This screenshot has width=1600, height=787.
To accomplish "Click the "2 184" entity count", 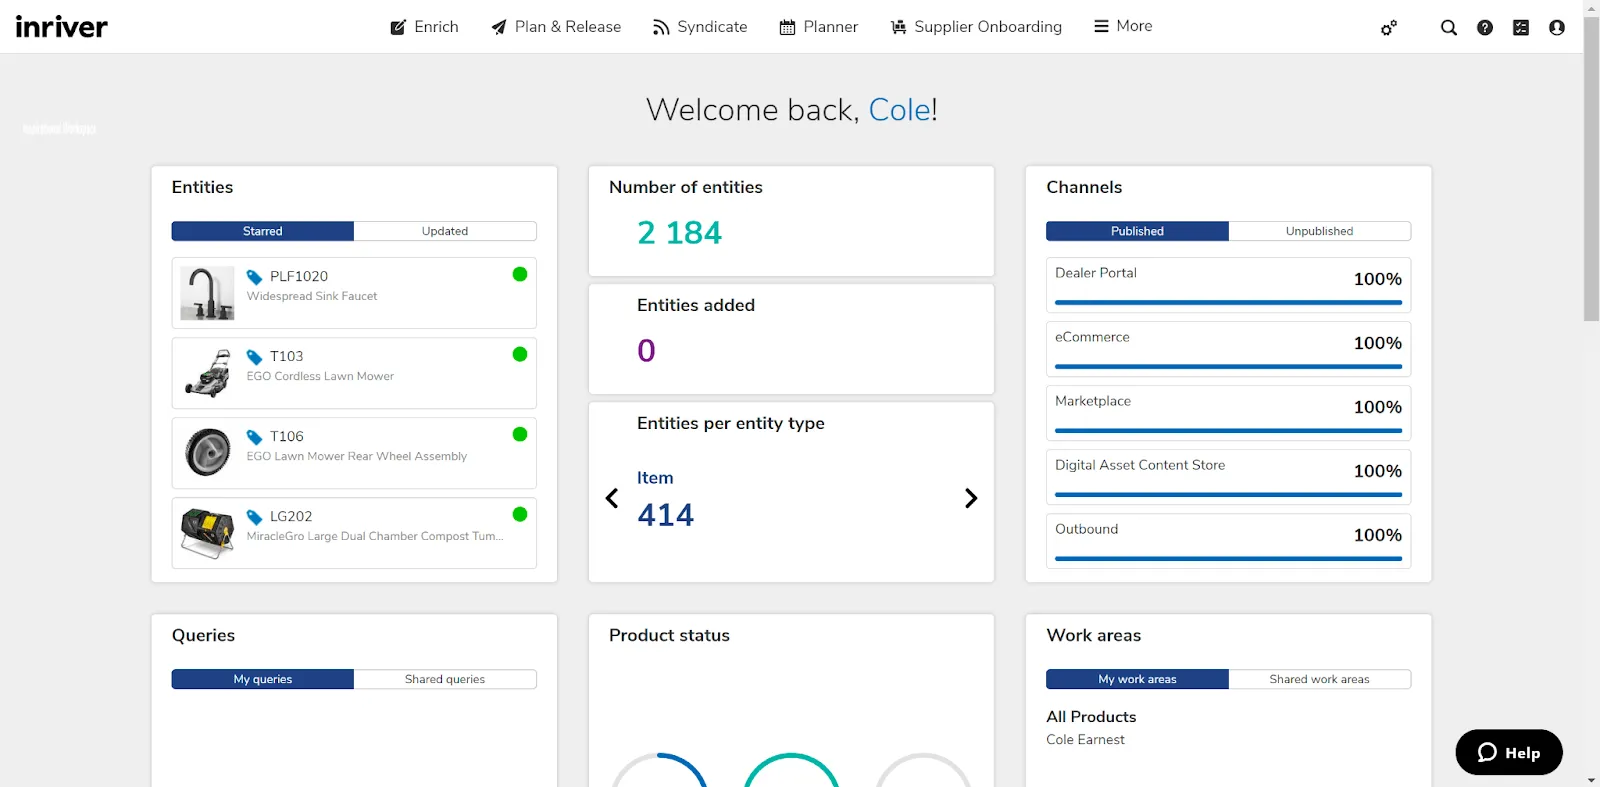I will 679,233.
